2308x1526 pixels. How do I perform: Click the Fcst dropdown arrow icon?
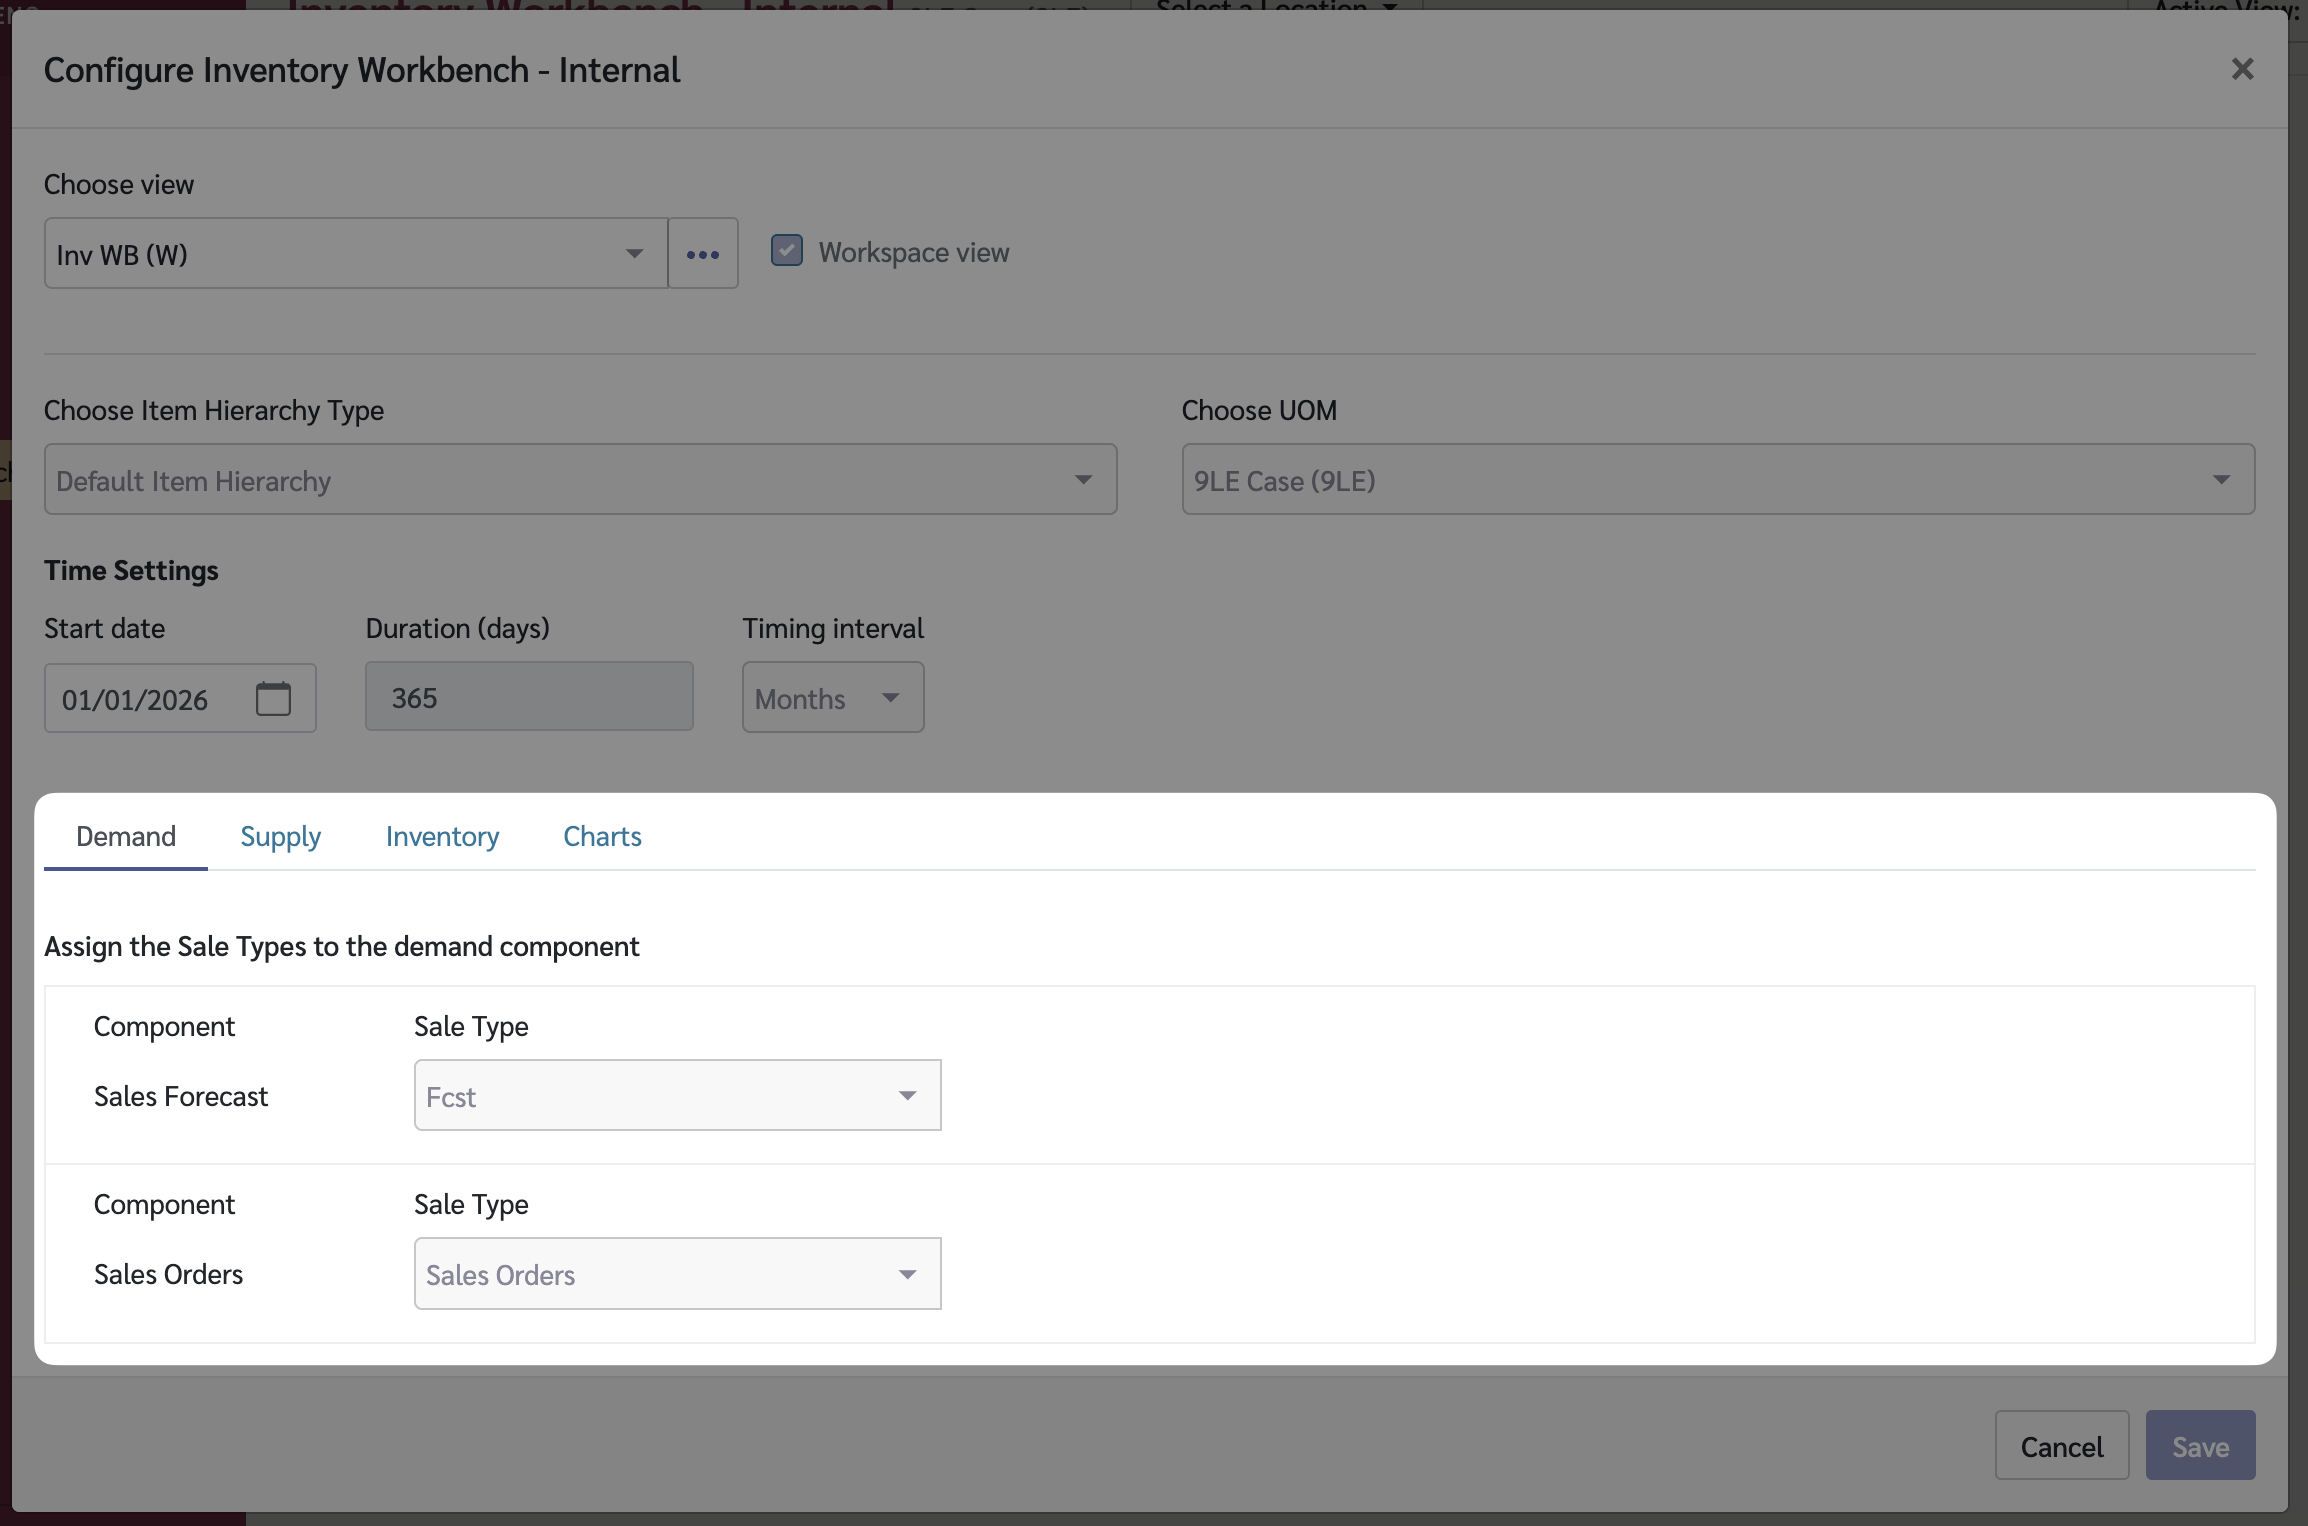(x=907, y=1096)
